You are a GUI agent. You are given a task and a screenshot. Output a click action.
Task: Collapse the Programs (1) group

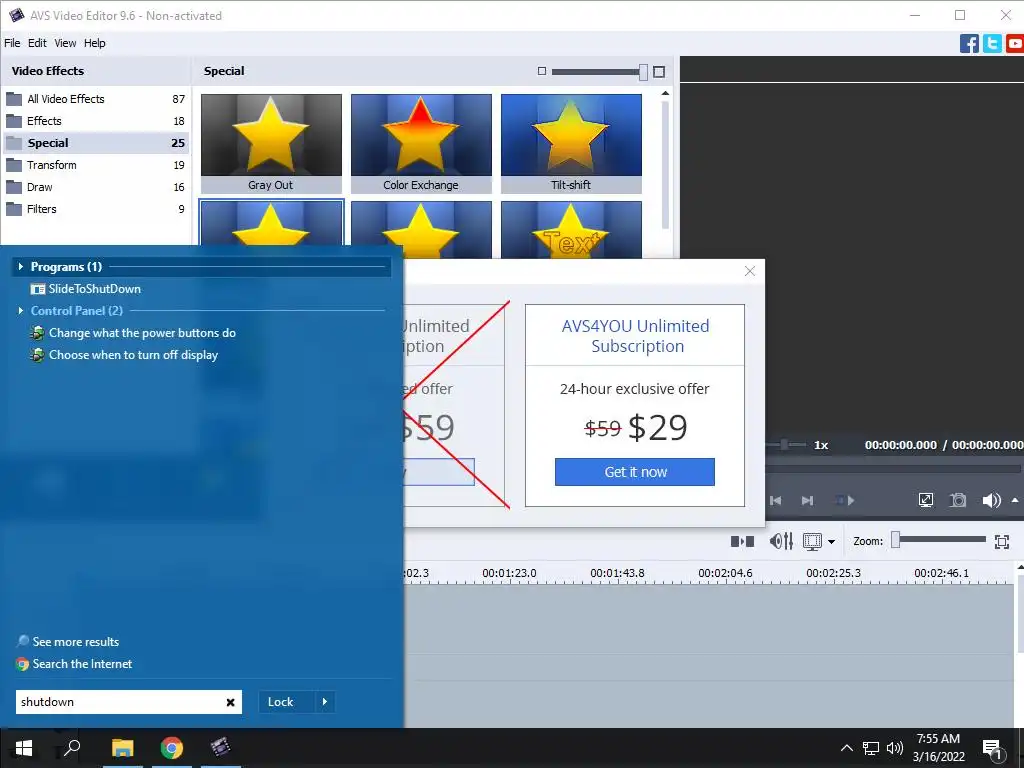(20, 266)
